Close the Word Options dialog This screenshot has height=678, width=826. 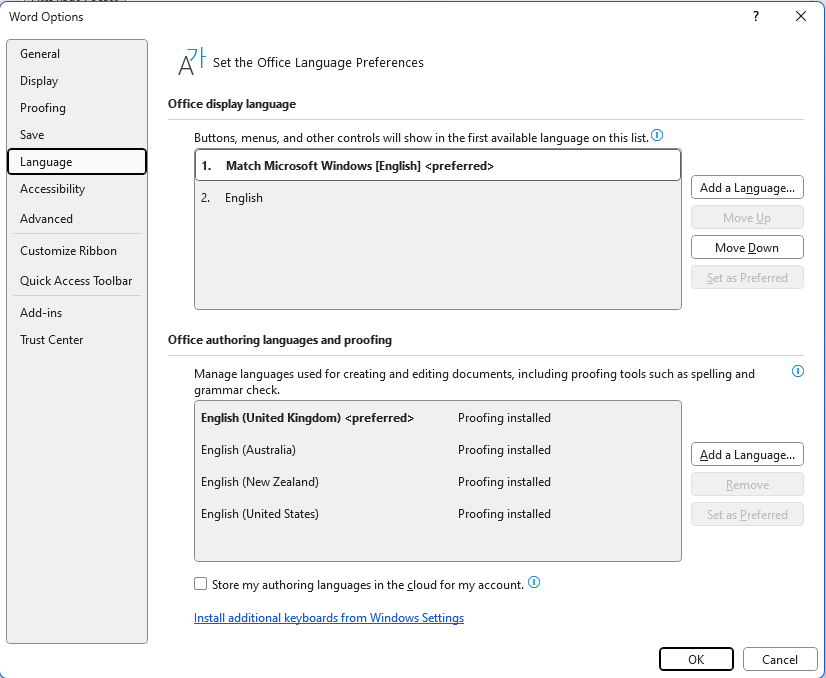[801, 16]
